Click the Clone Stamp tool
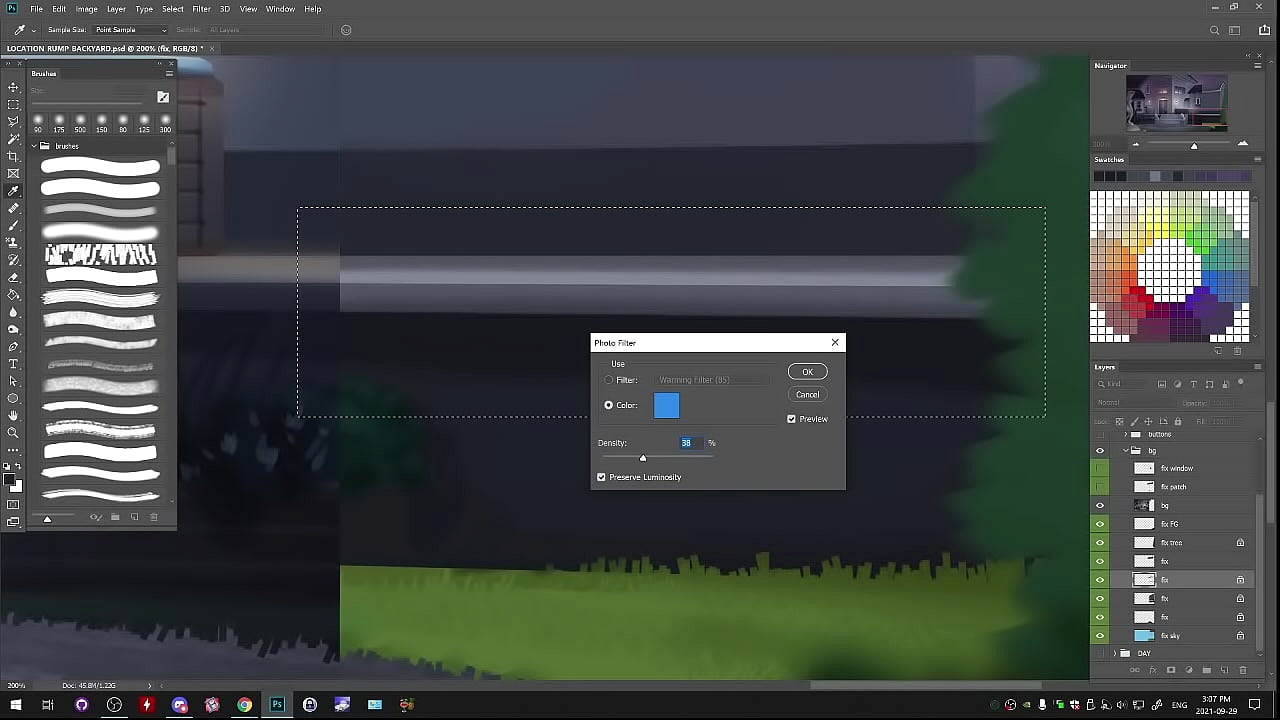 click(x=13, y=243)
